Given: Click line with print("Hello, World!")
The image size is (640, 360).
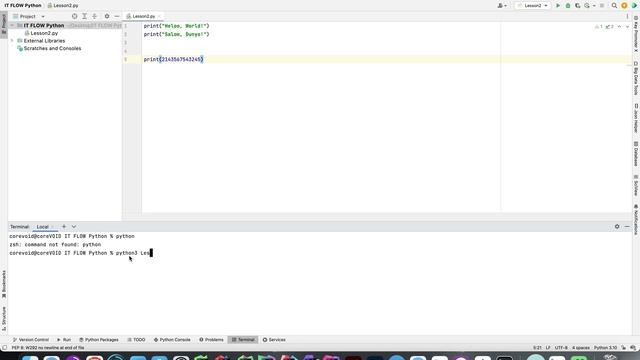Looking at the screenshot, I should point(176,26).
